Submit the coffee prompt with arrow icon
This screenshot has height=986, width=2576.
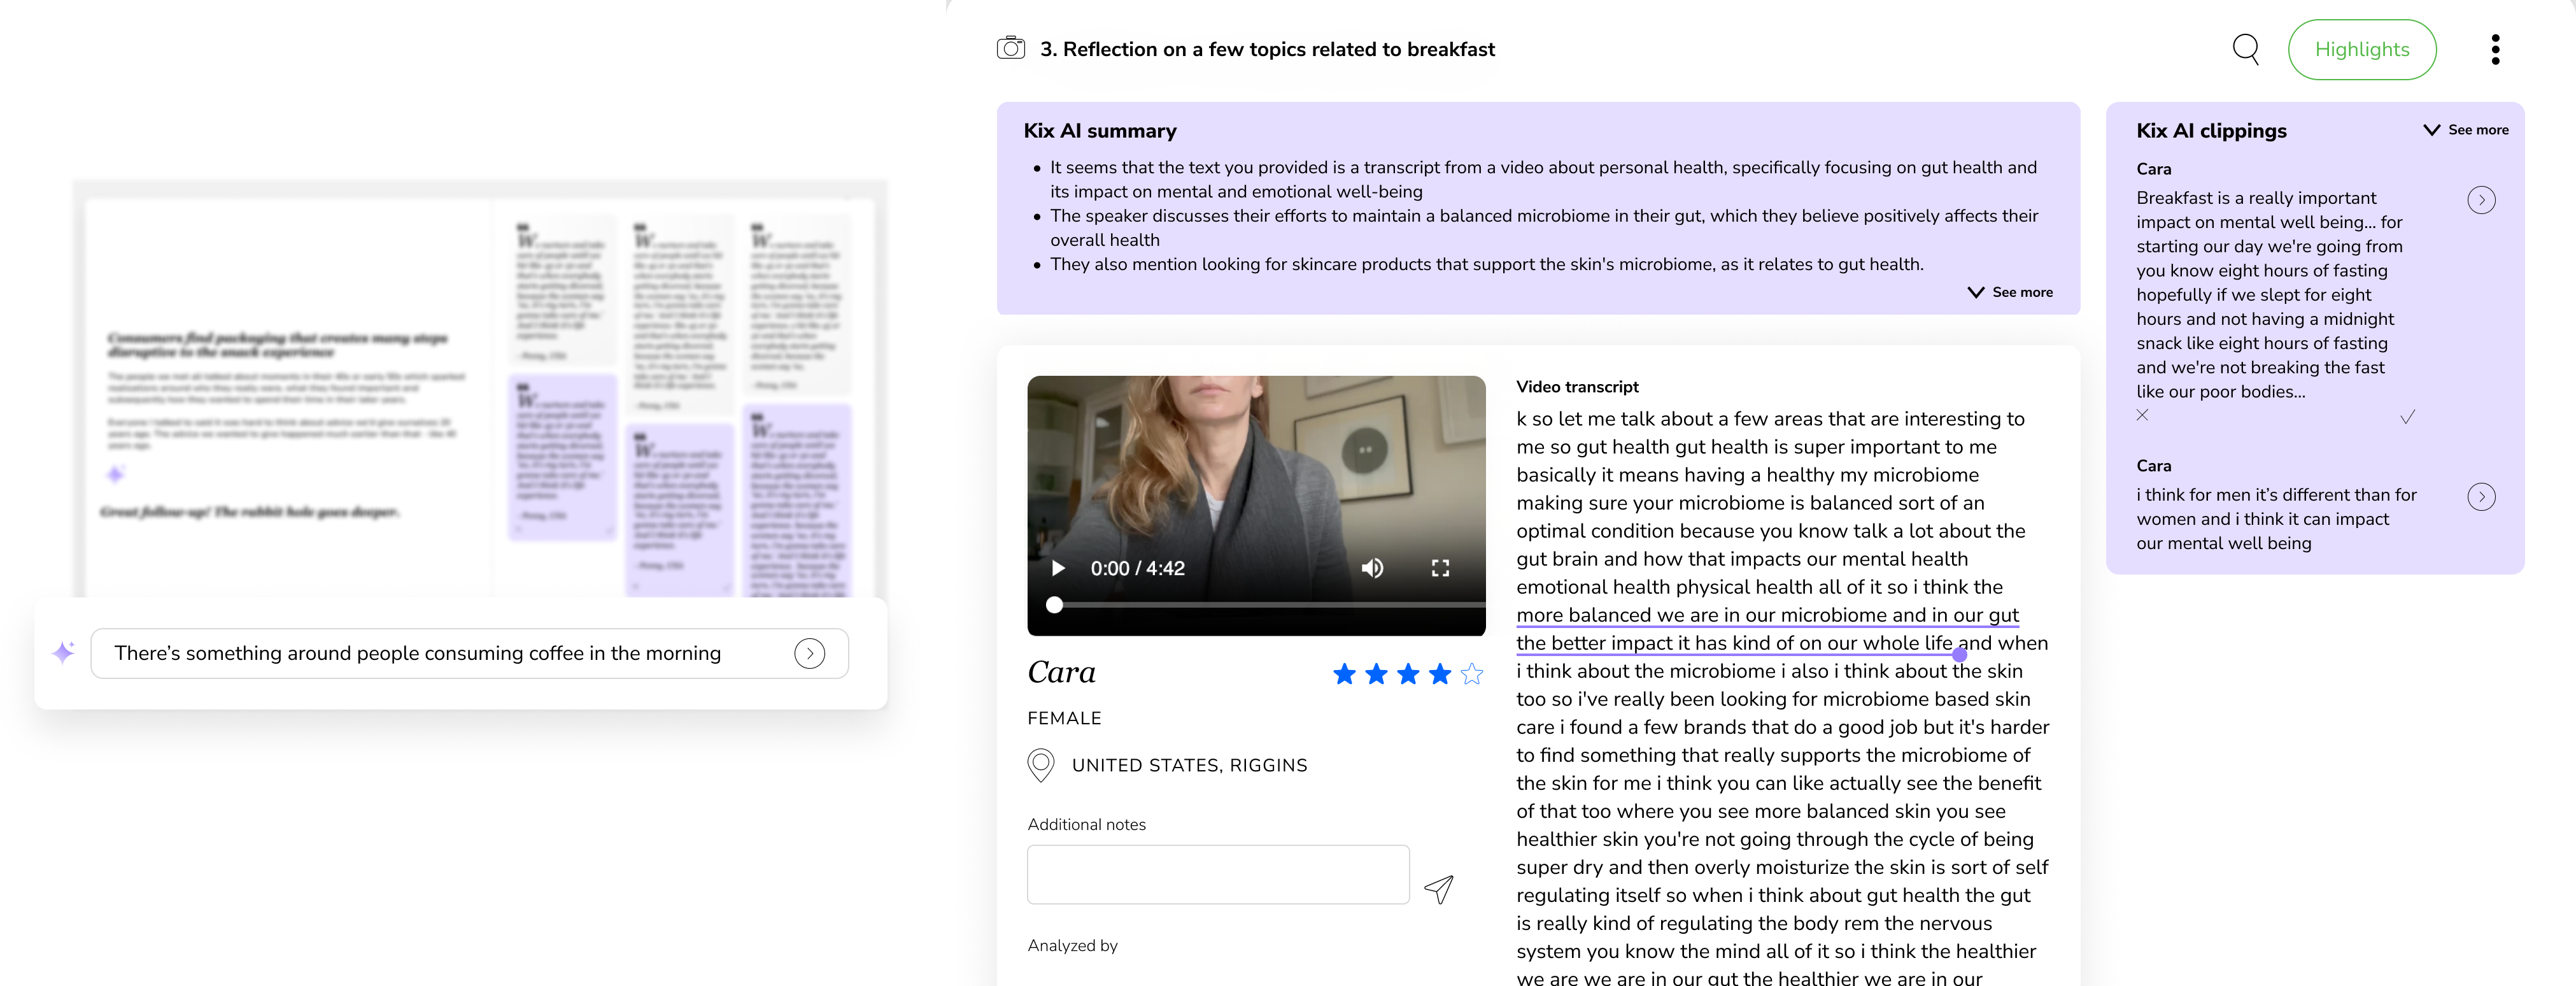(x=809, y=654)
